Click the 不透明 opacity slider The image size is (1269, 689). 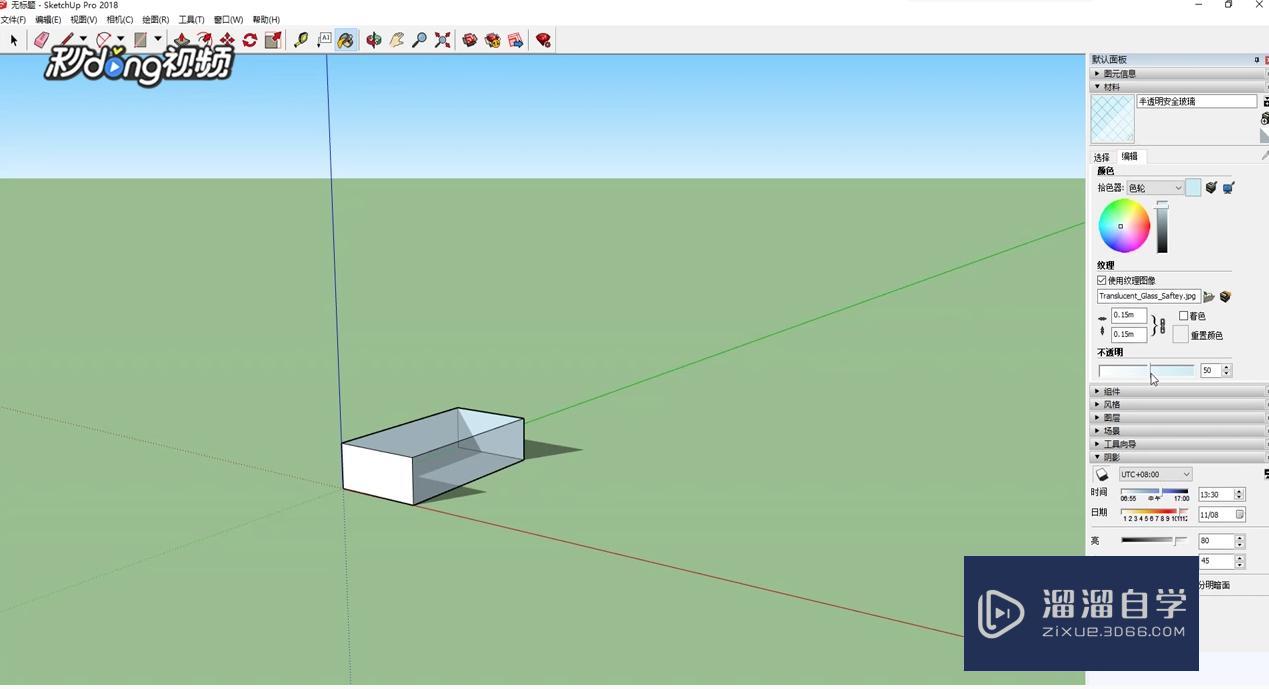[x=1147, y=370]
